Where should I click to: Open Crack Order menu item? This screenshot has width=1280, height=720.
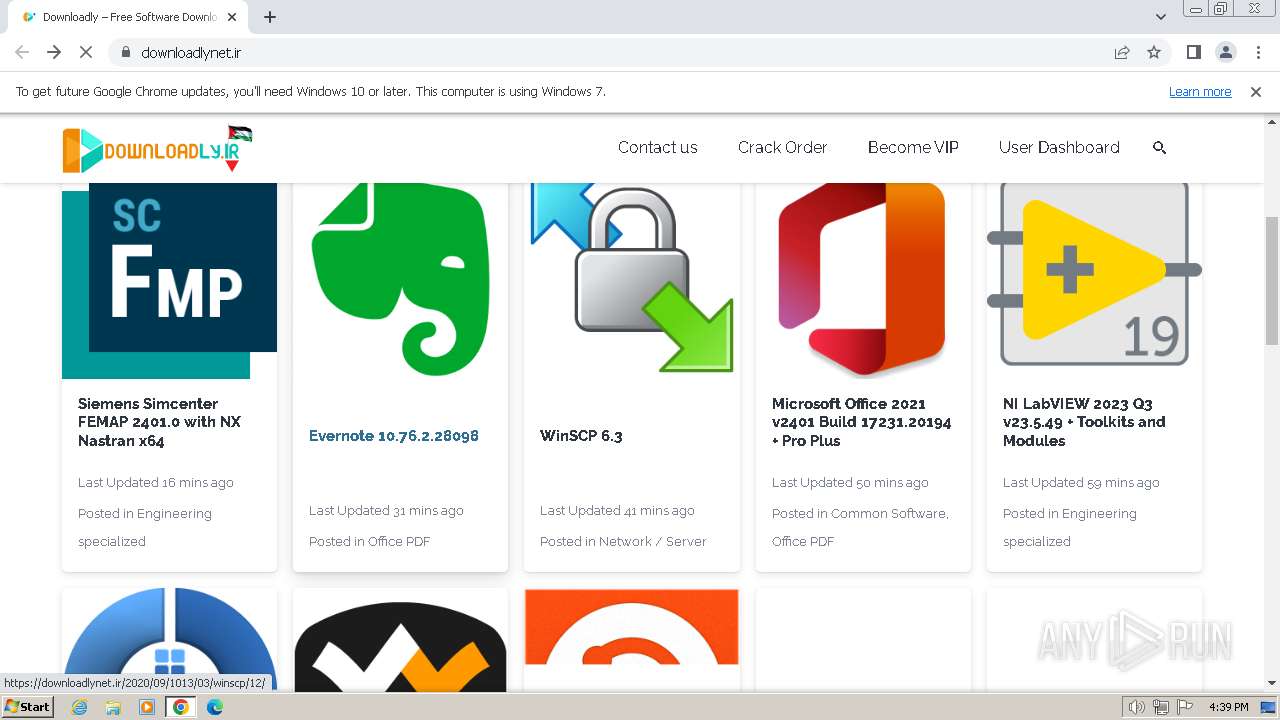[783, 147]
